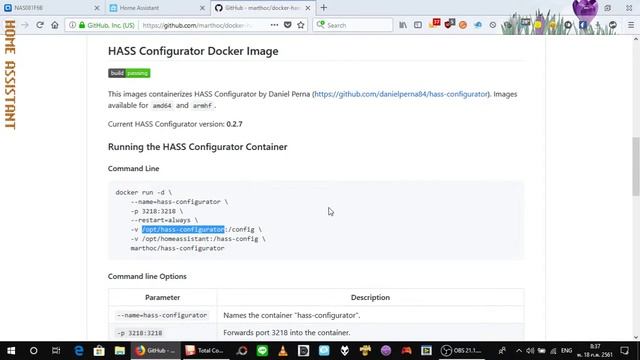Open the danielperna84 hass-configurator link

[x=401, y=94]
